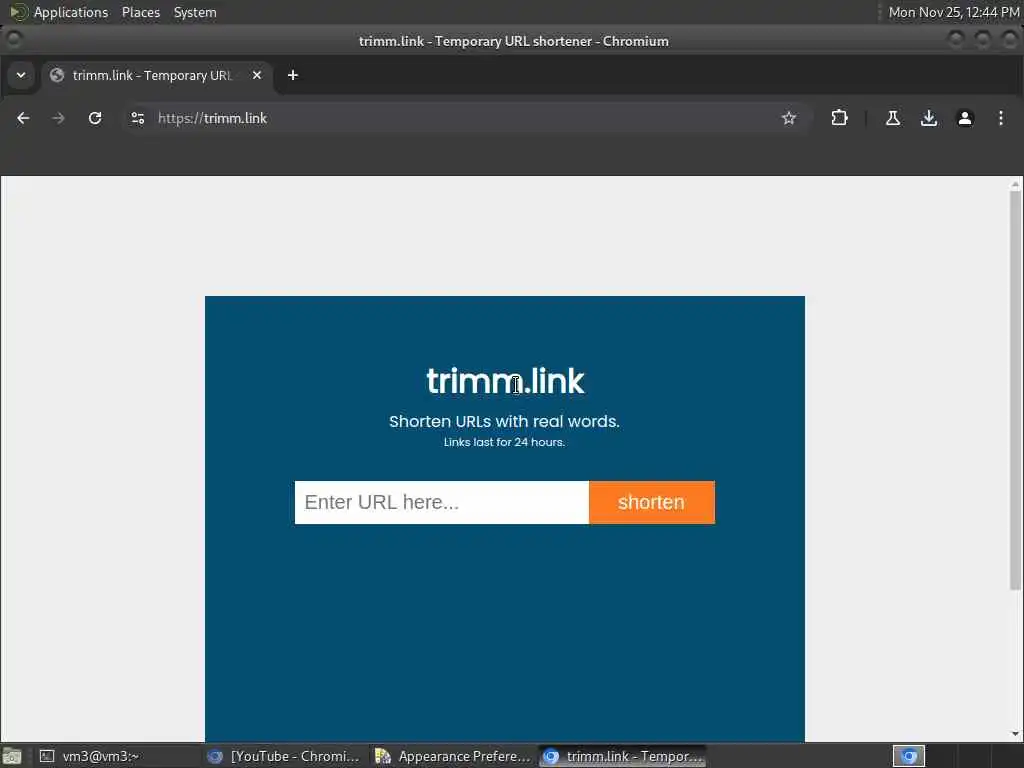This screenshot has width=1024, height=768.
Task: Switch to YouTube Chromium taskbar window
Action: pos(284,756)
